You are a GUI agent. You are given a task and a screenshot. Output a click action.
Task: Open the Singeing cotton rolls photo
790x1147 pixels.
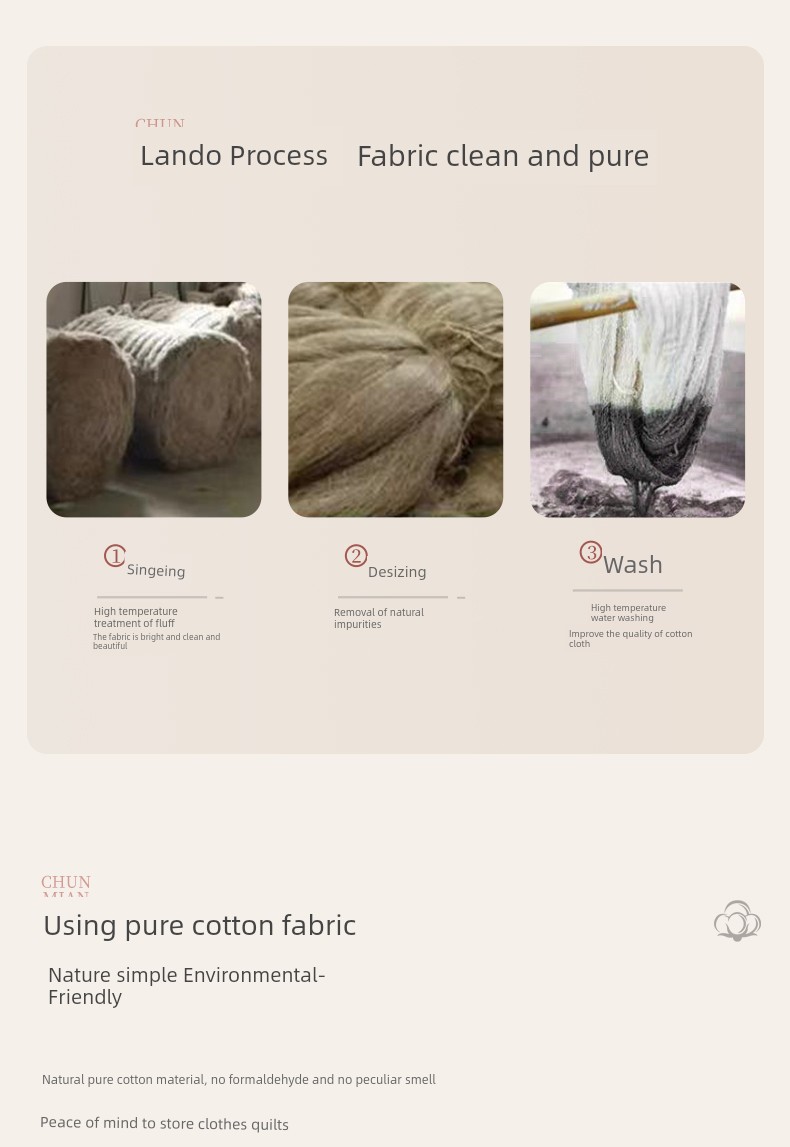154,399
